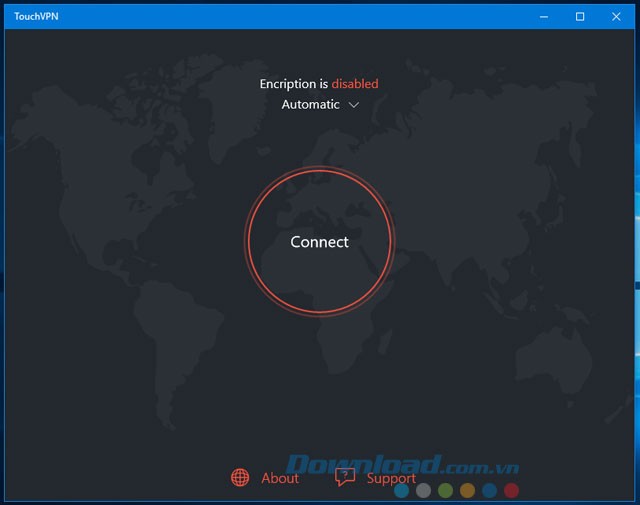Image resolution: width=640 pixels, height=505 pixels.
Task: Open the About text link
Action: click(x=280, y=478)
